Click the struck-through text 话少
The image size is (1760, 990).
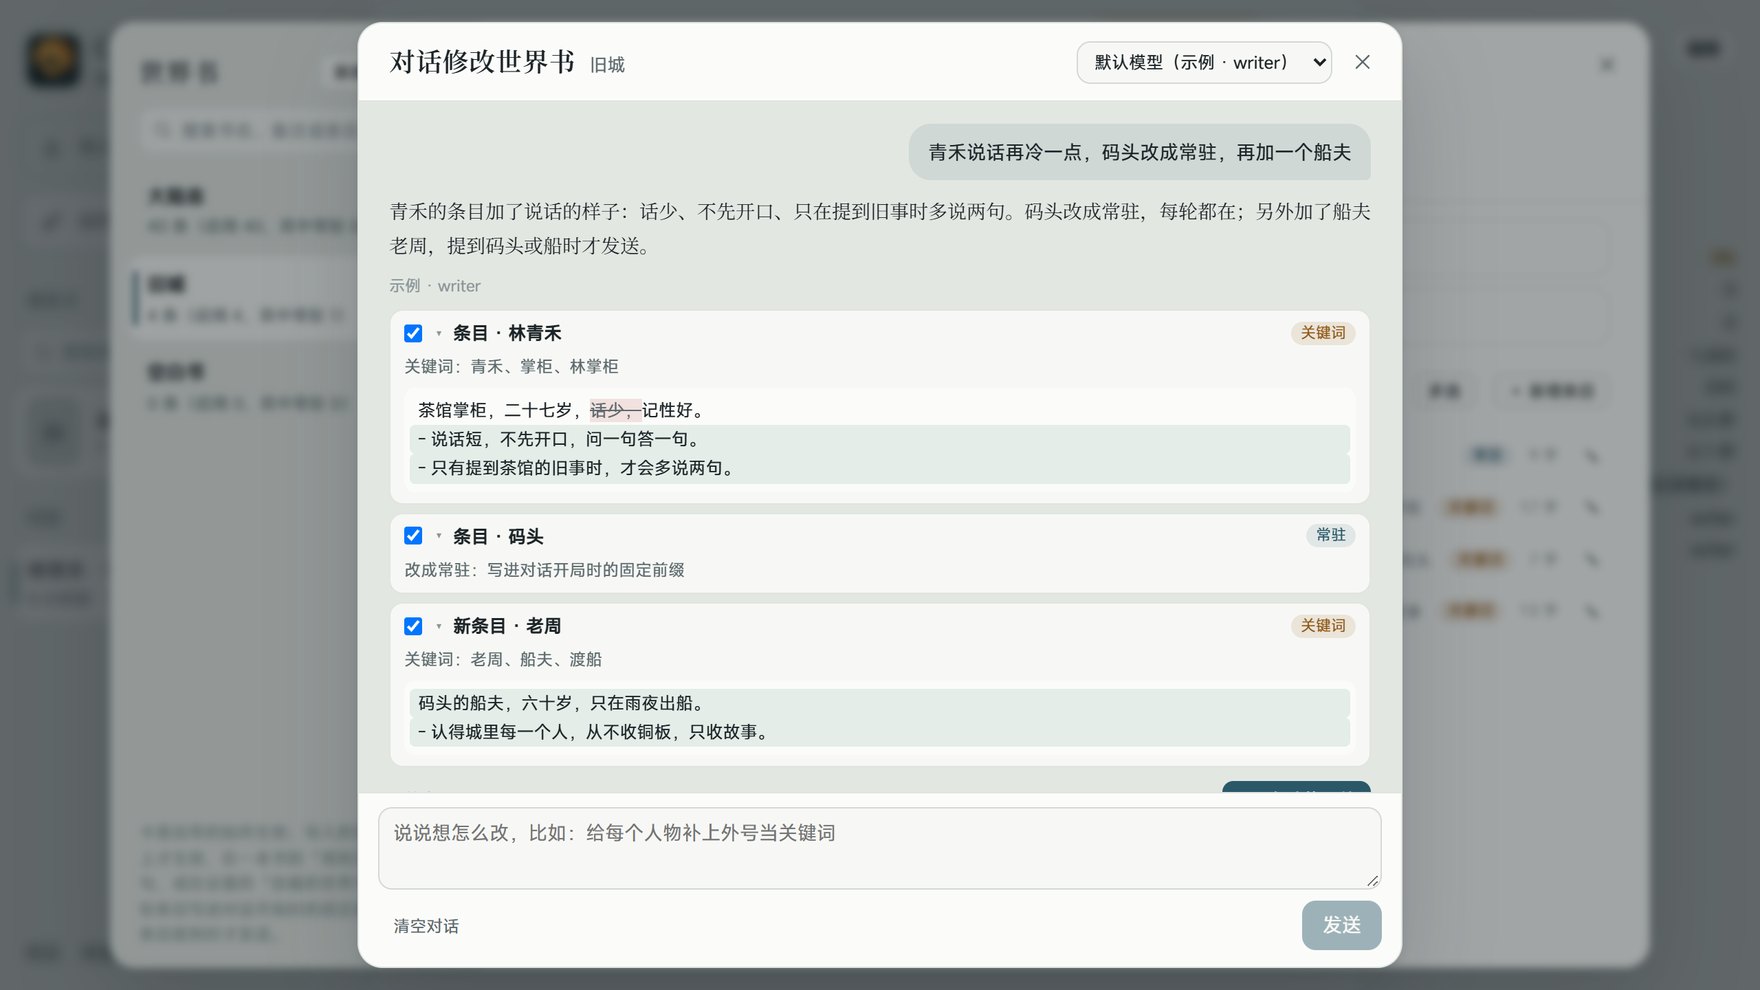coord(615,410)
